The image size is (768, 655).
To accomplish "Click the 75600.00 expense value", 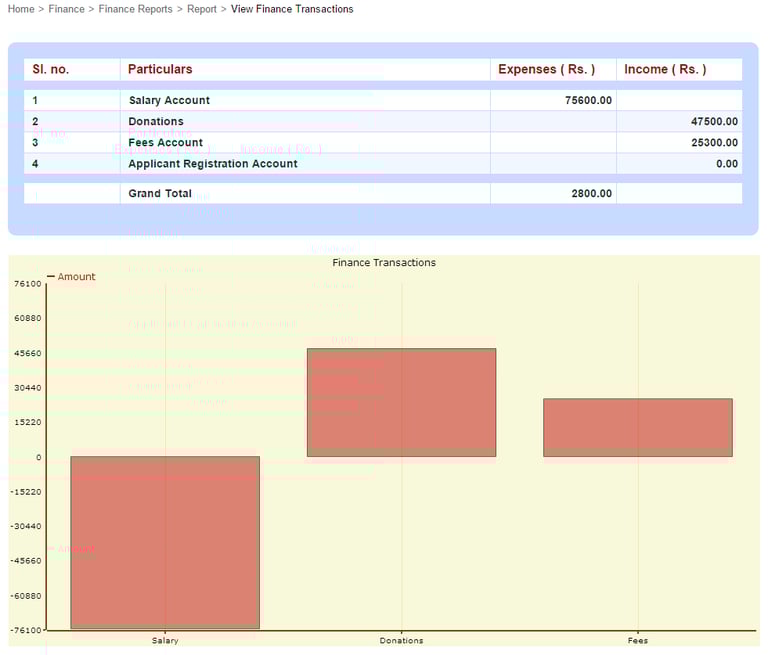I will click(x=588, y=100).
